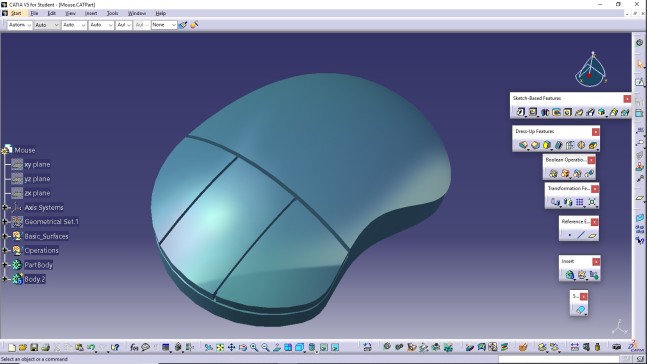This screenshot has width=647, height=364.
Task: Open the view mode shading dropdown icon
Action: [x=312, y=347]
